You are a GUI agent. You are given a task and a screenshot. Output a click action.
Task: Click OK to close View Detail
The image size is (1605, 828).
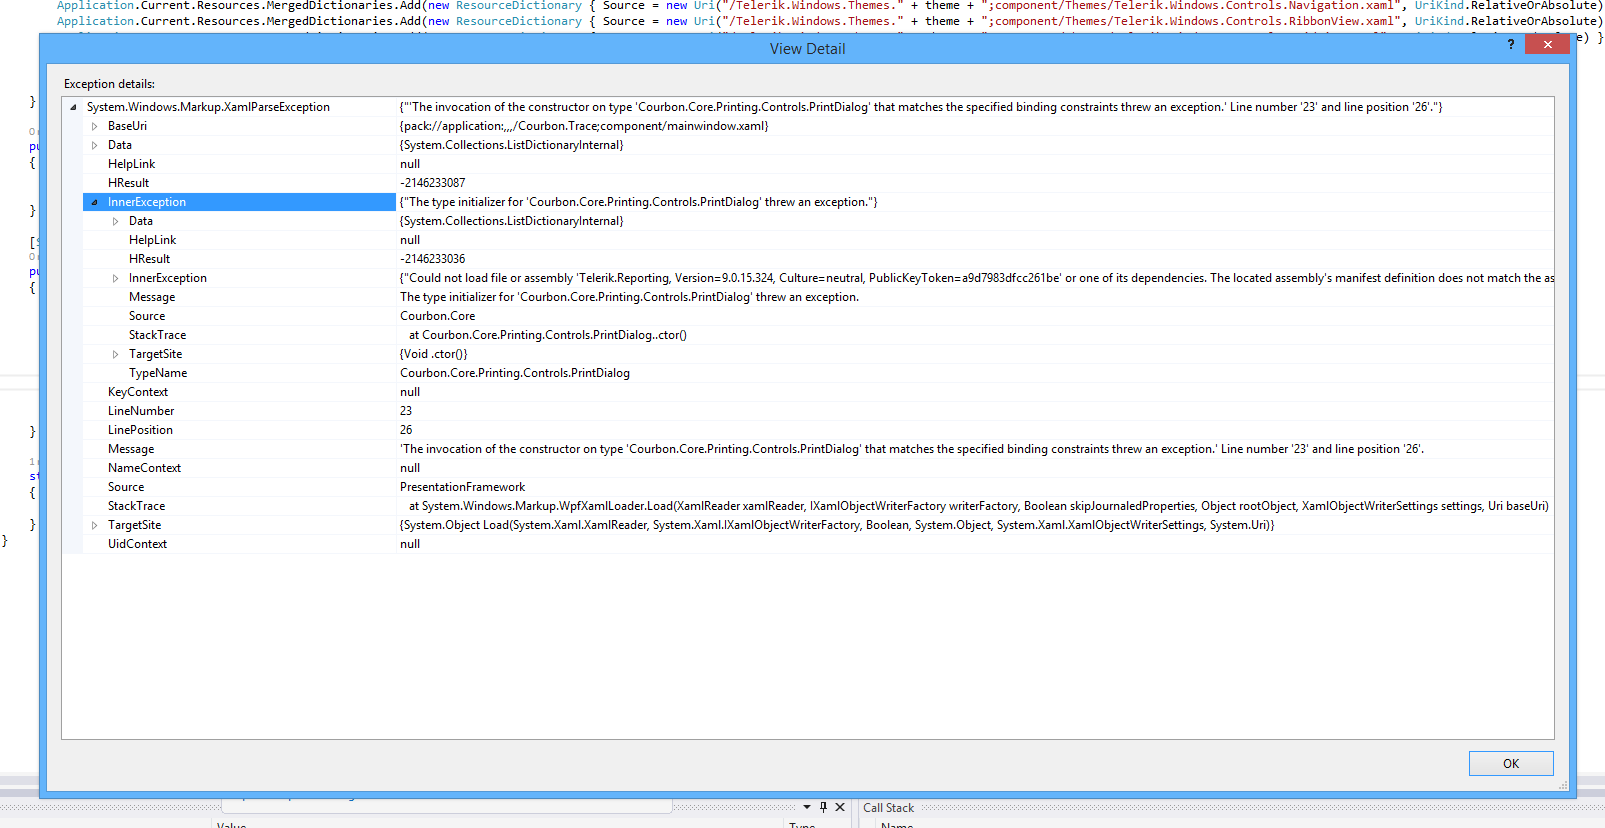(x=1511, y=763)
